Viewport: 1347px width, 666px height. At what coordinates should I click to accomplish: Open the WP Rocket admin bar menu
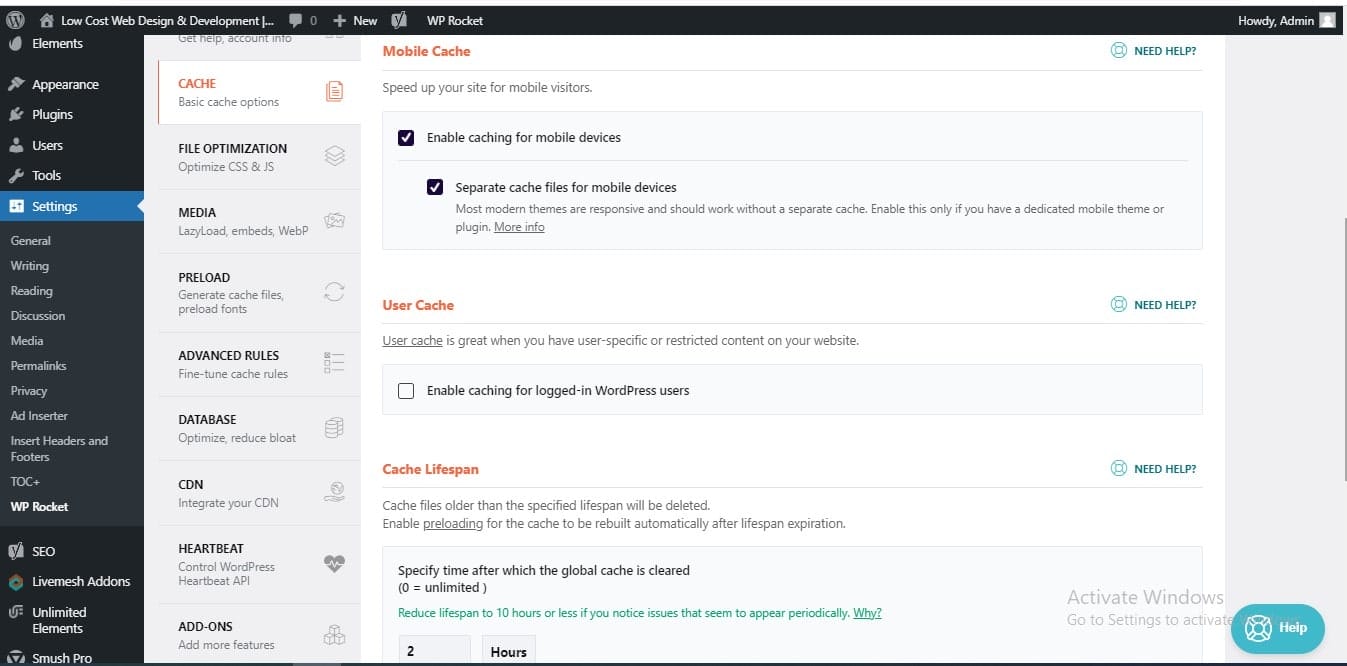455,20
